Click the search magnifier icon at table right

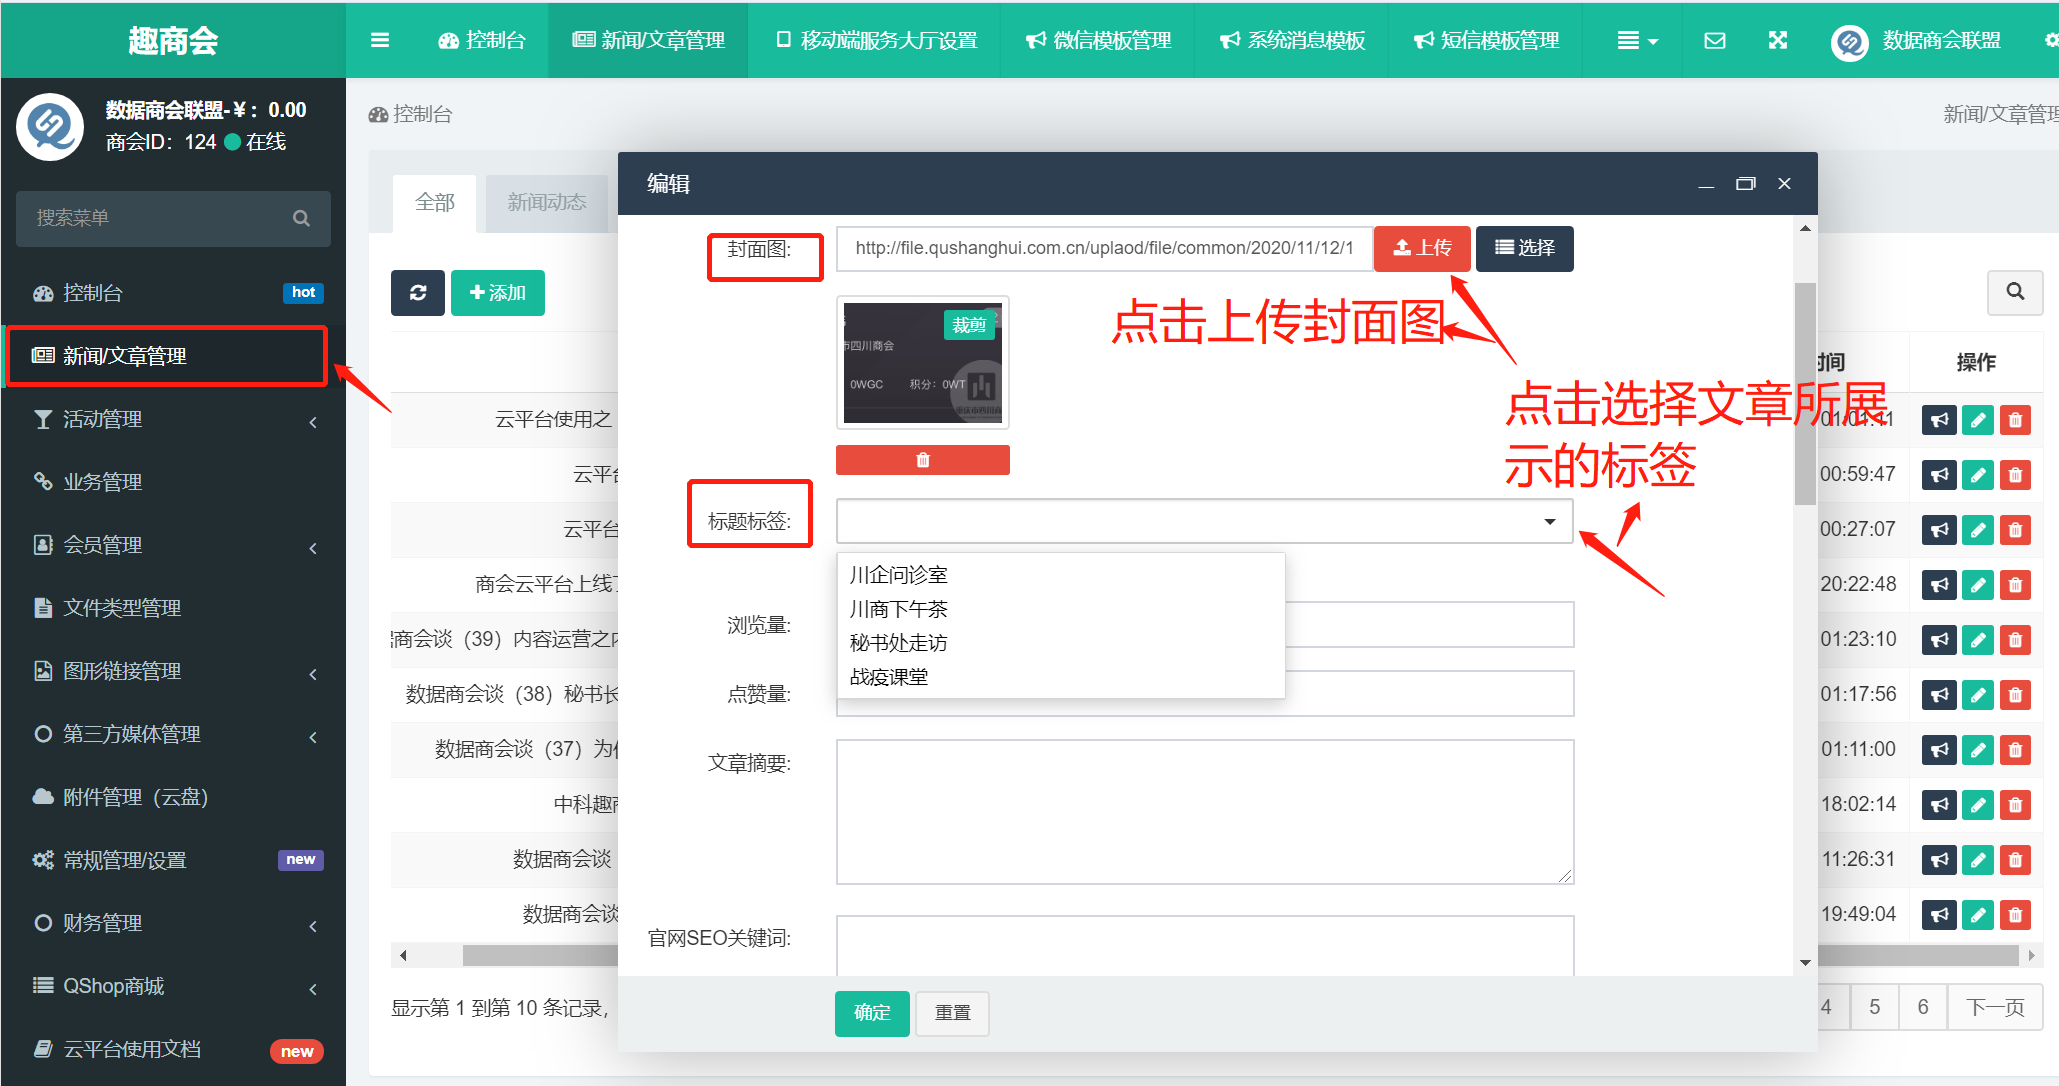coord(2015,291)
